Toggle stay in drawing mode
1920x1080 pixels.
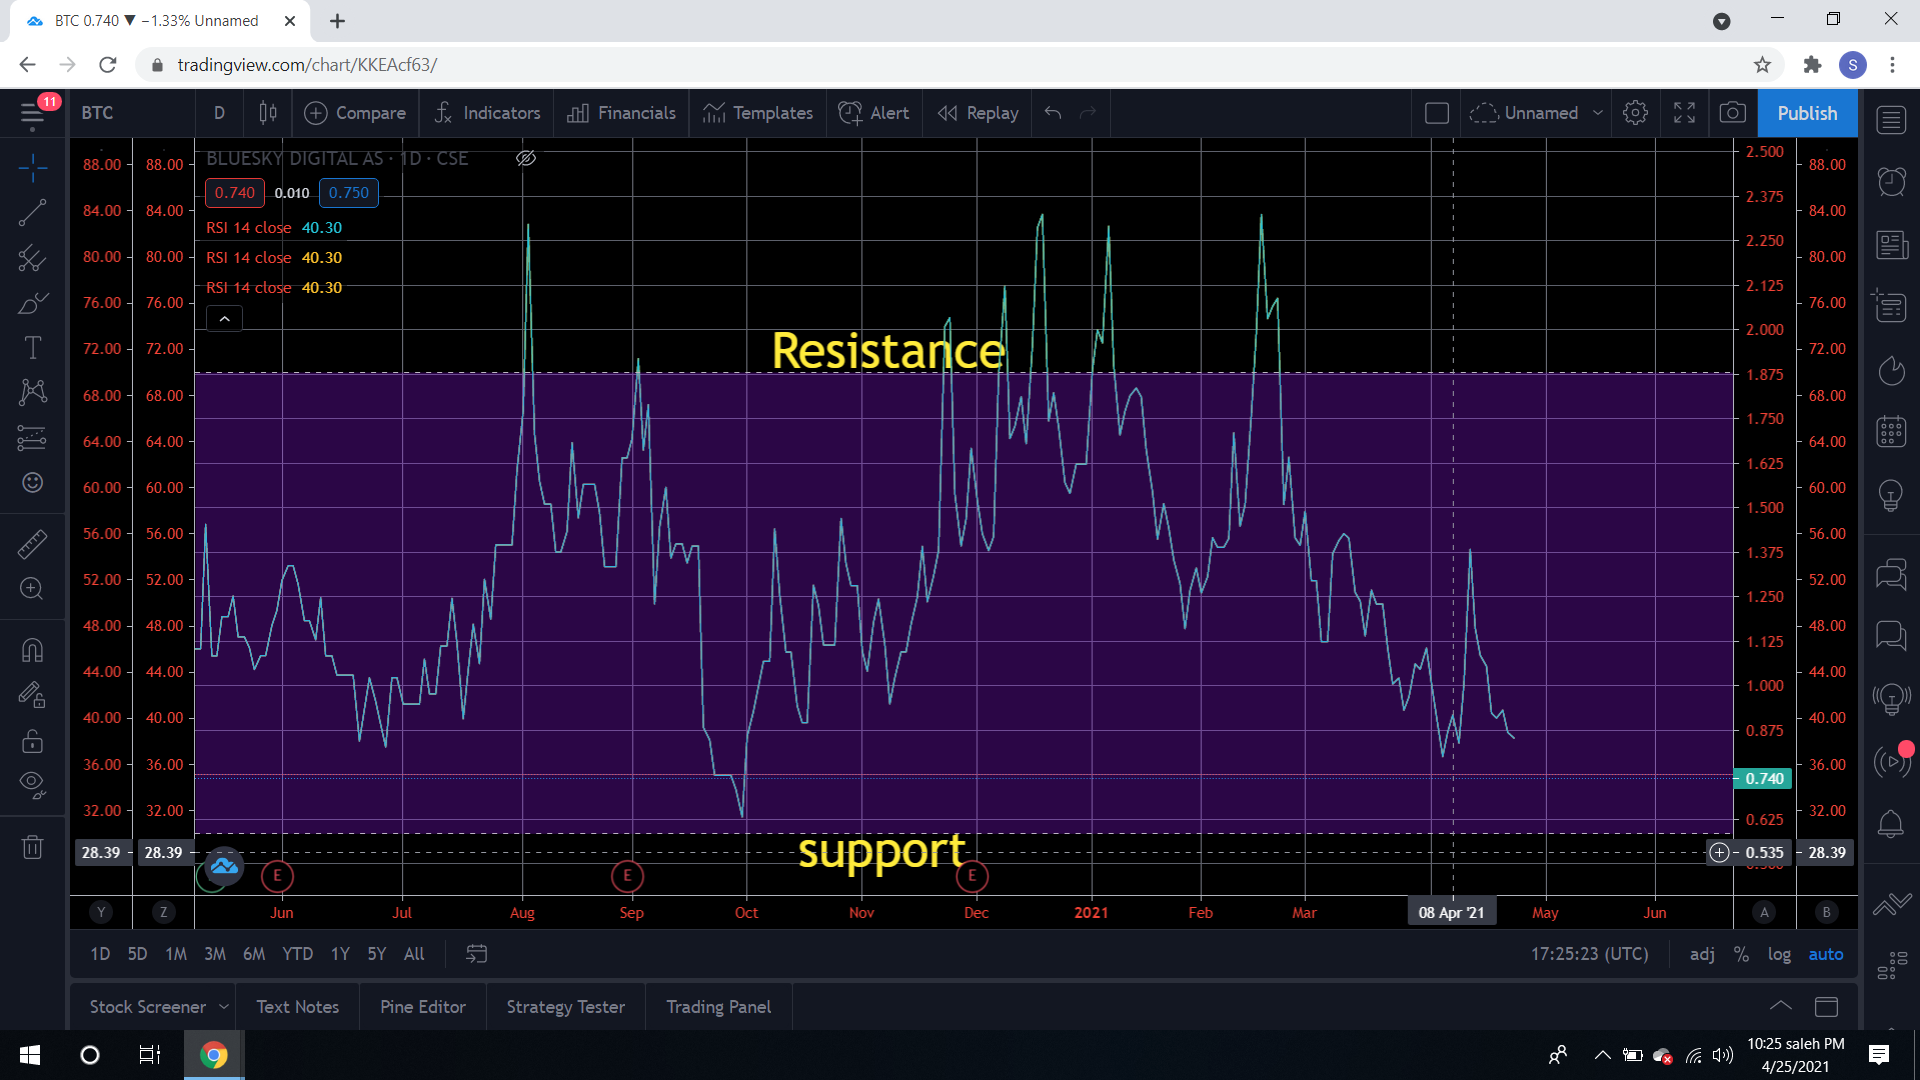pyautogui.click(x=32, y=695)
